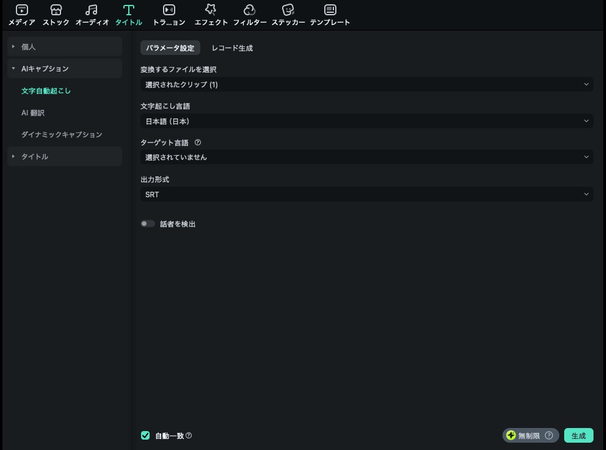This screenshot has width=606, height=450.
Task: Switch to the レコード生成 tab
Action: click(231, 48)
